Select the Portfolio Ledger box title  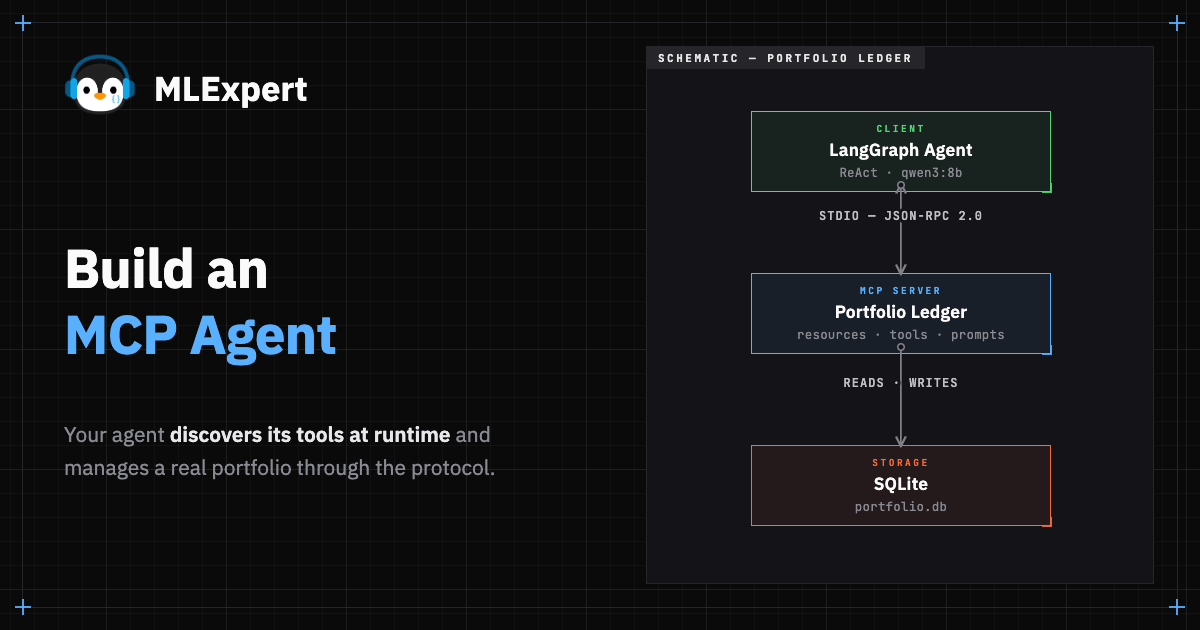click(901, 312)
